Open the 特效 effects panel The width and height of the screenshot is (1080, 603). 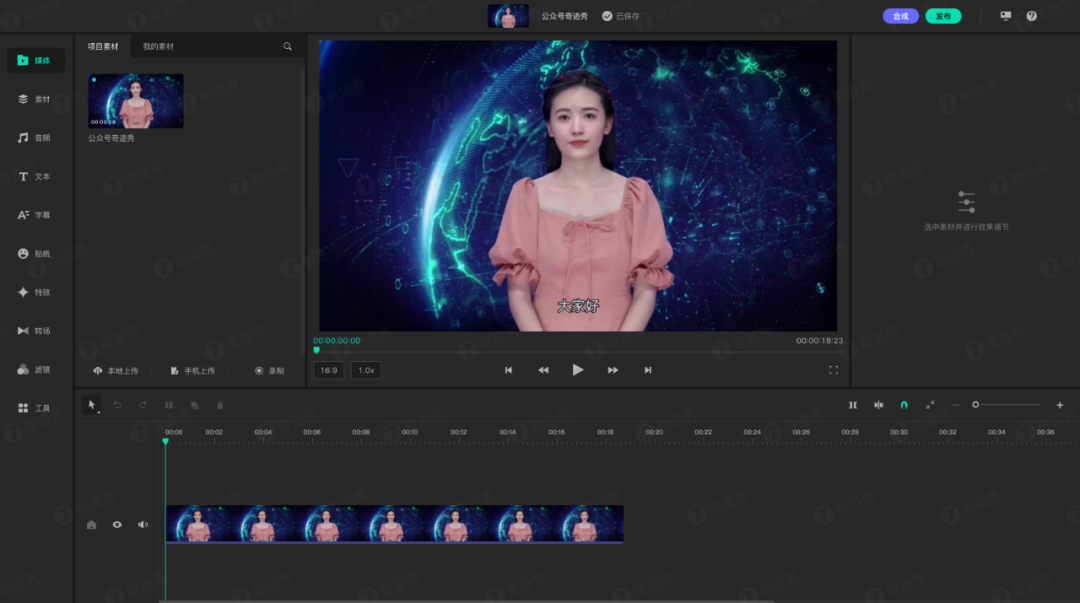[x=35, y=292]
